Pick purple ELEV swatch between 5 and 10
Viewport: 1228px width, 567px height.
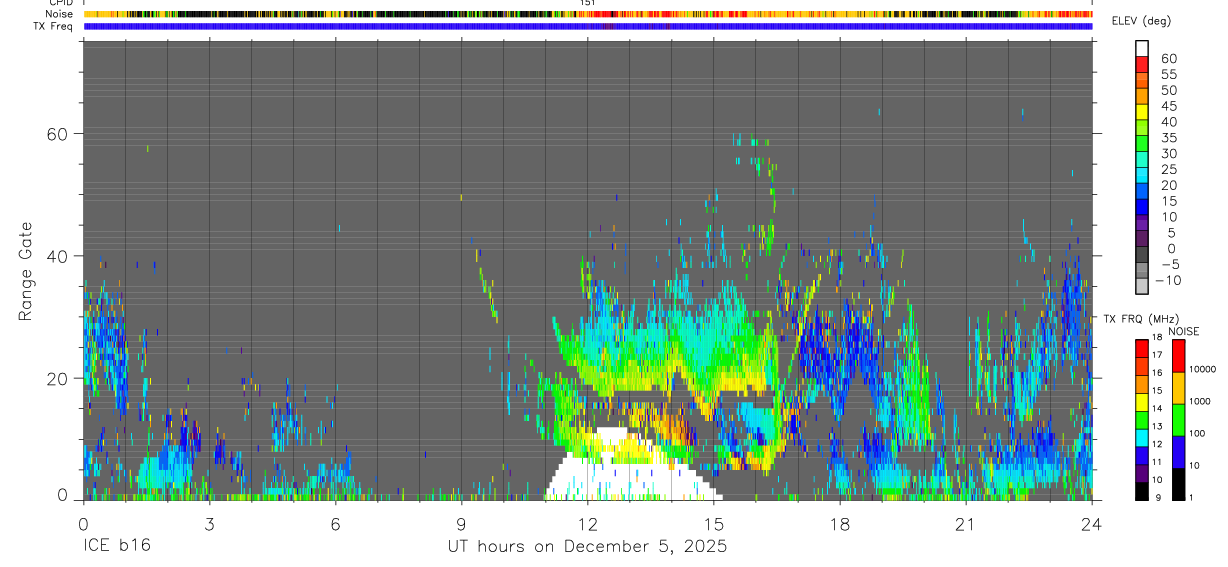point(1142,222)
